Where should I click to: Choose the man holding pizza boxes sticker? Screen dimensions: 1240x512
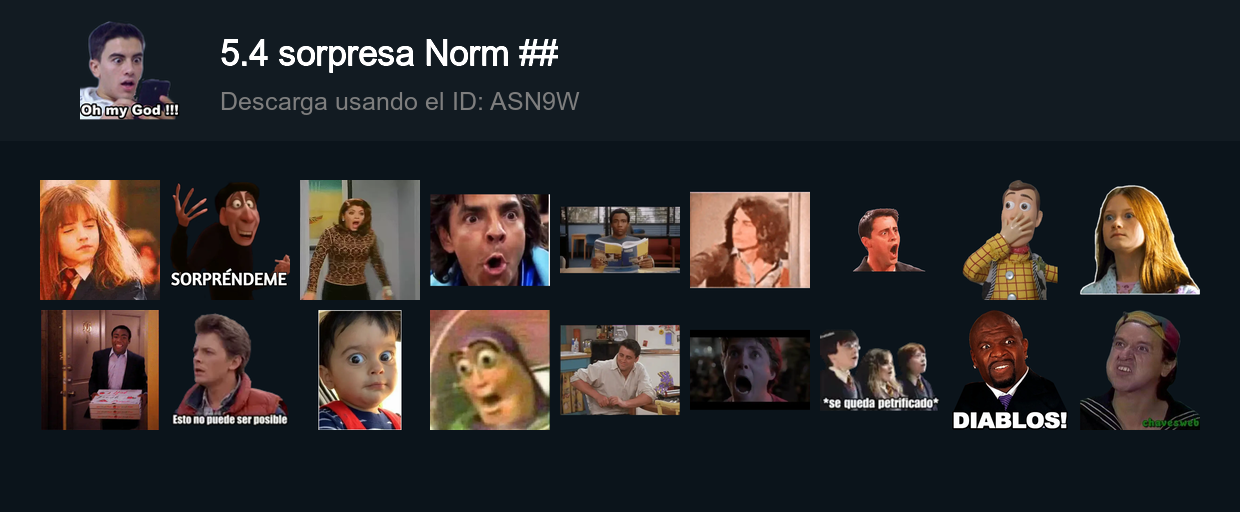pos(100,370)
